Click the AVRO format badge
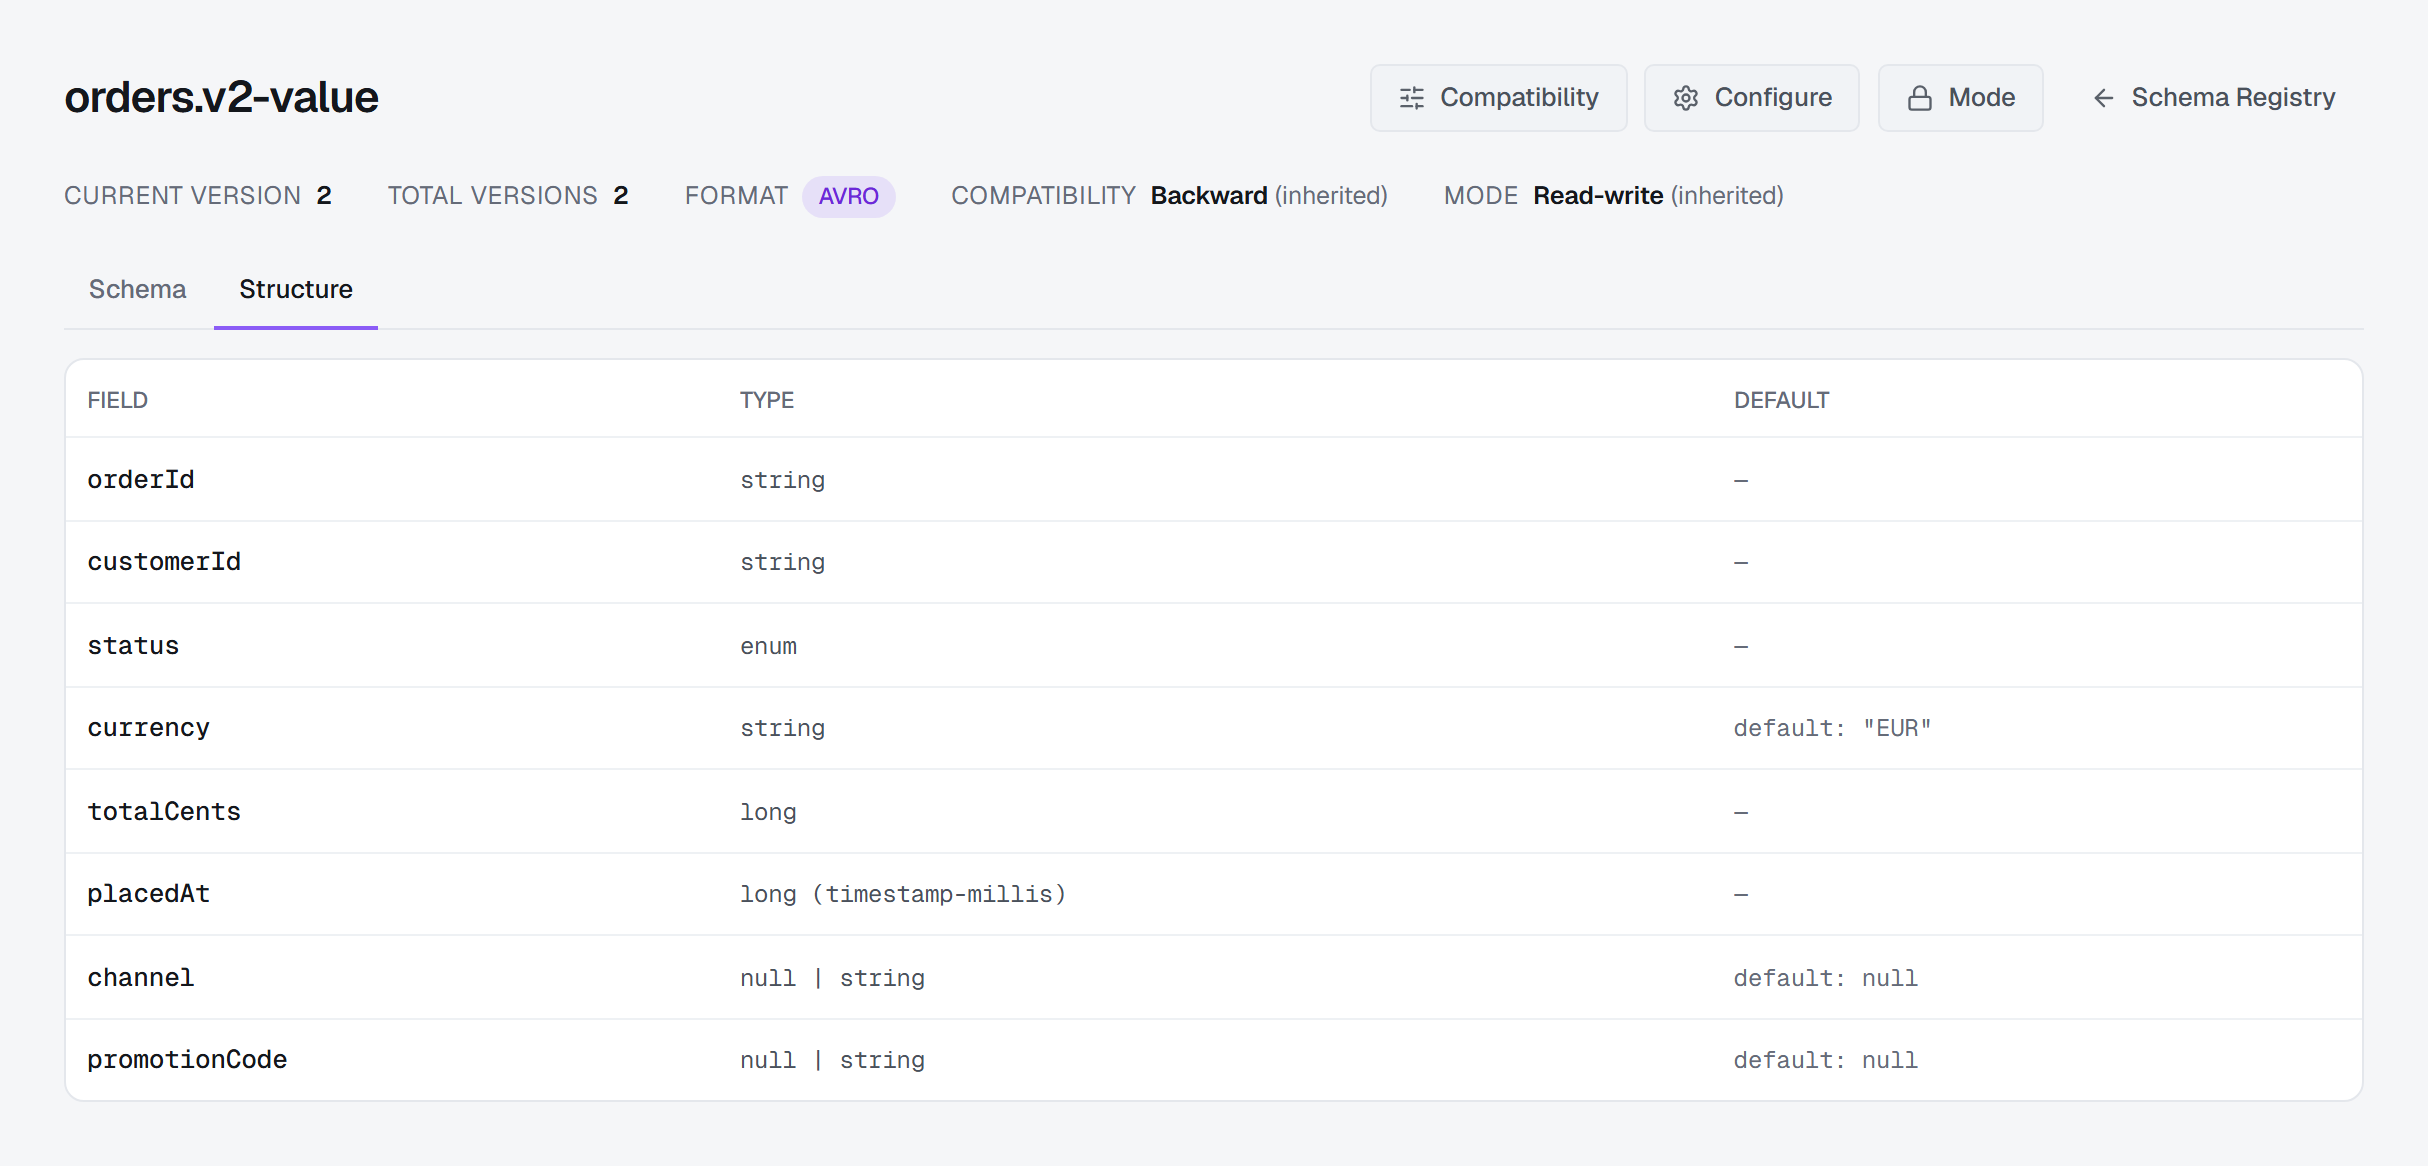This screenshot has height=1166, width=2428. click(x=848, y=196)
